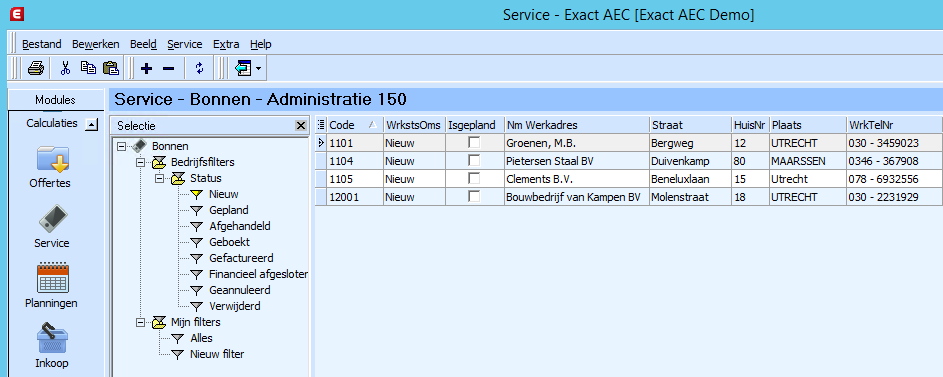The height and width of the screenshot is (377, 943).
Task: Open dropdown arrow beside the toolbar export icon
Action: pyautogui.click(x=259, y=69)
